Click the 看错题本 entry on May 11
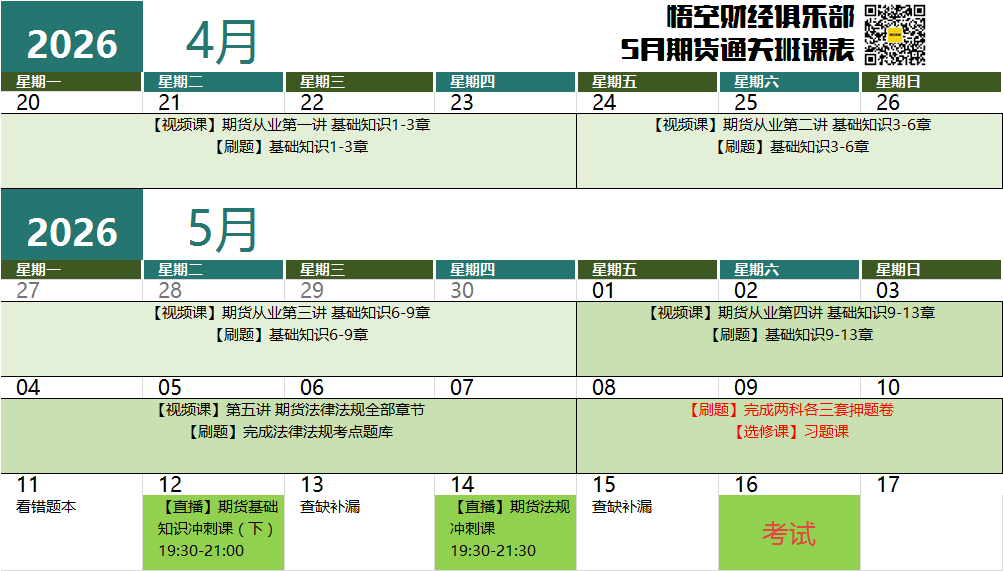Screen dimensions: 1003x571 point(47,507)
